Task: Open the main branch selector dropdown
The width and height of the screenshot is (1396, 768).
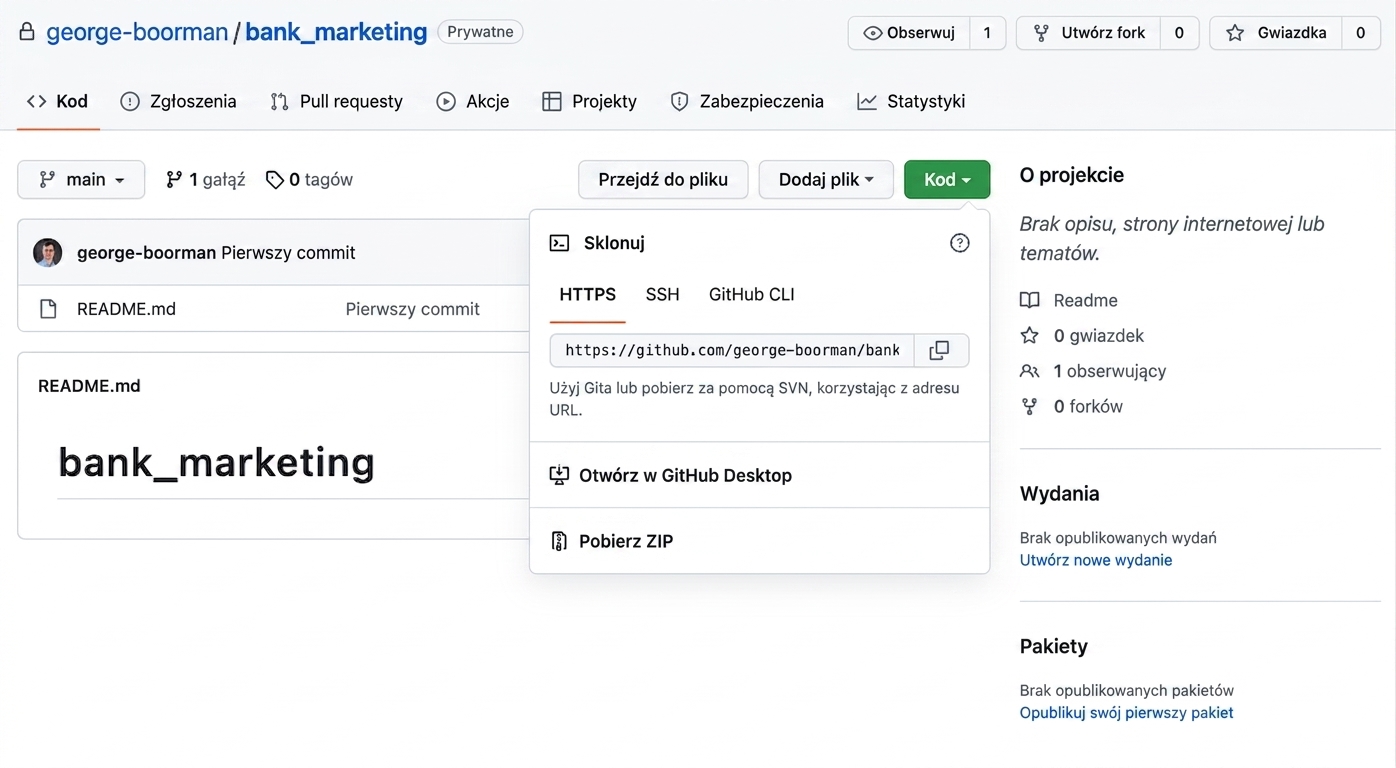Action: 81,180
